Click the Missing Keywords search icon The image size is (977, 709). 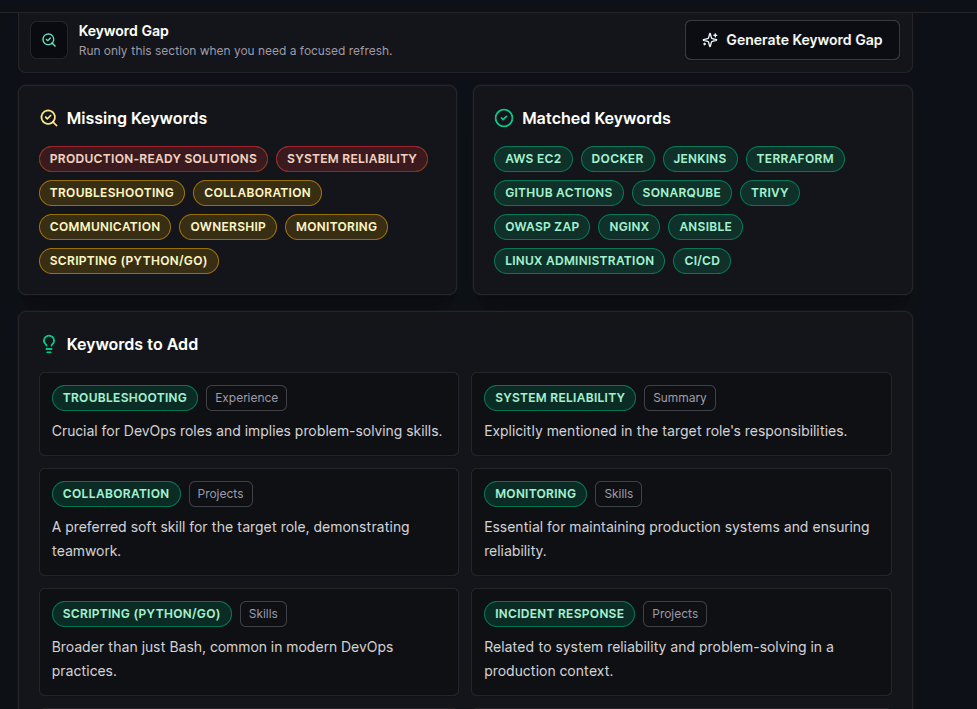coord(49,118)
